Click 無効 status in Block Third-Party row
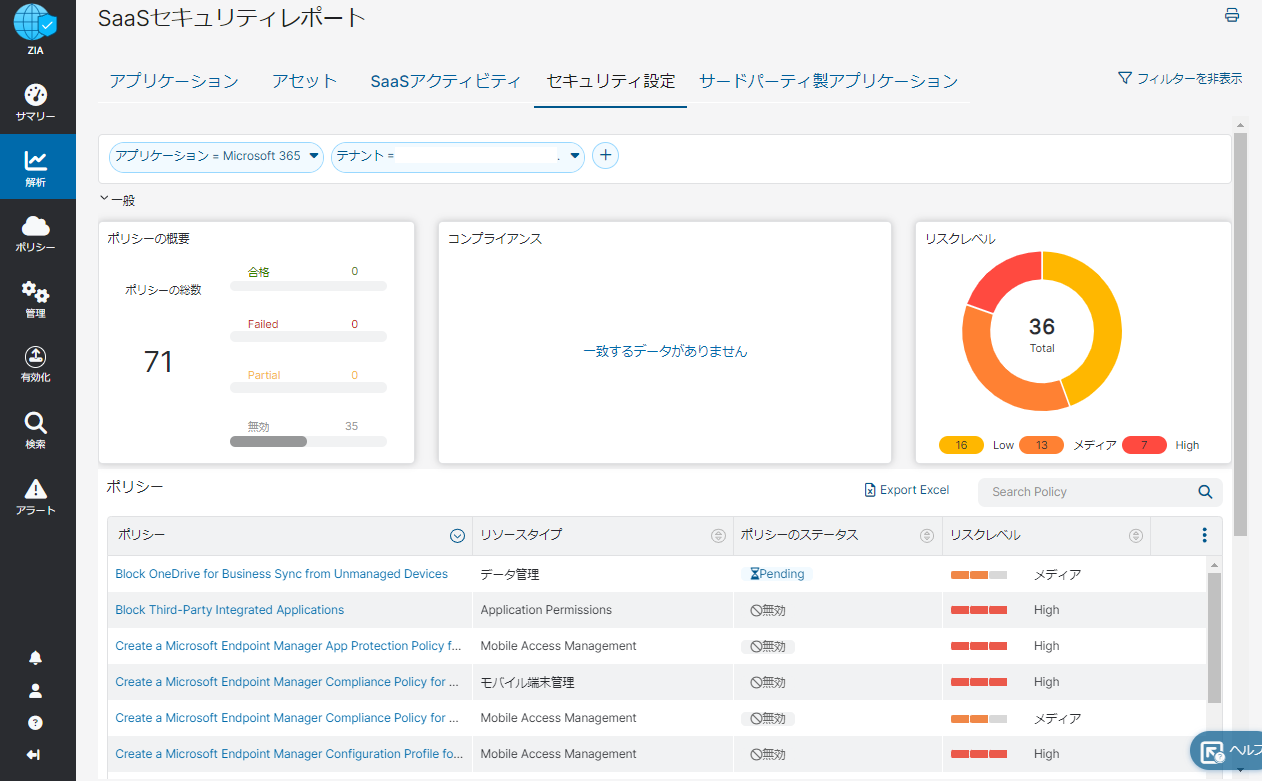 pyautogui.click(x=768, y=610)
